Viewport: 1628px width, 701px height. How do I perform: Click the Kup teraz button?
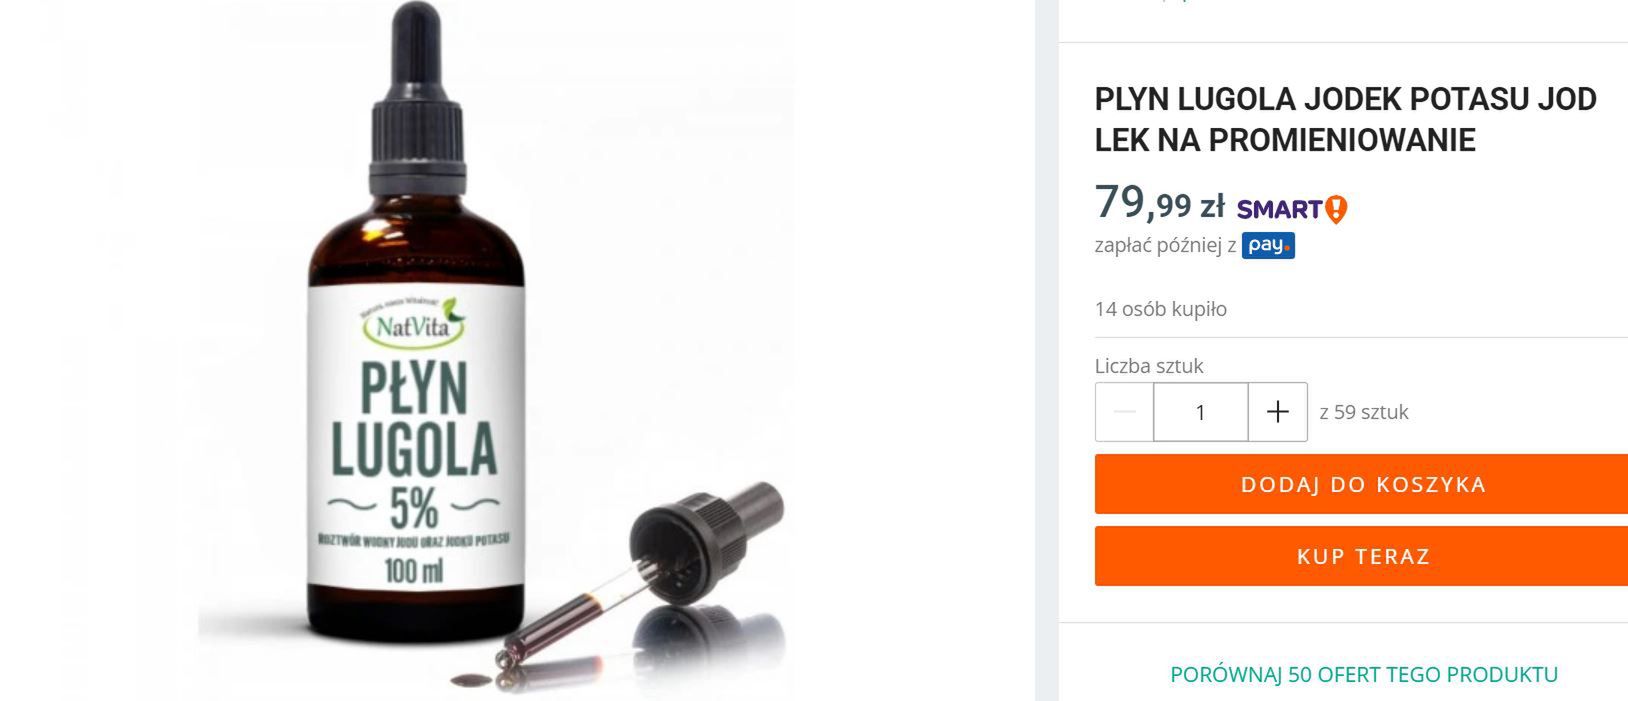pyautogui.click(x=1362, y=556)
